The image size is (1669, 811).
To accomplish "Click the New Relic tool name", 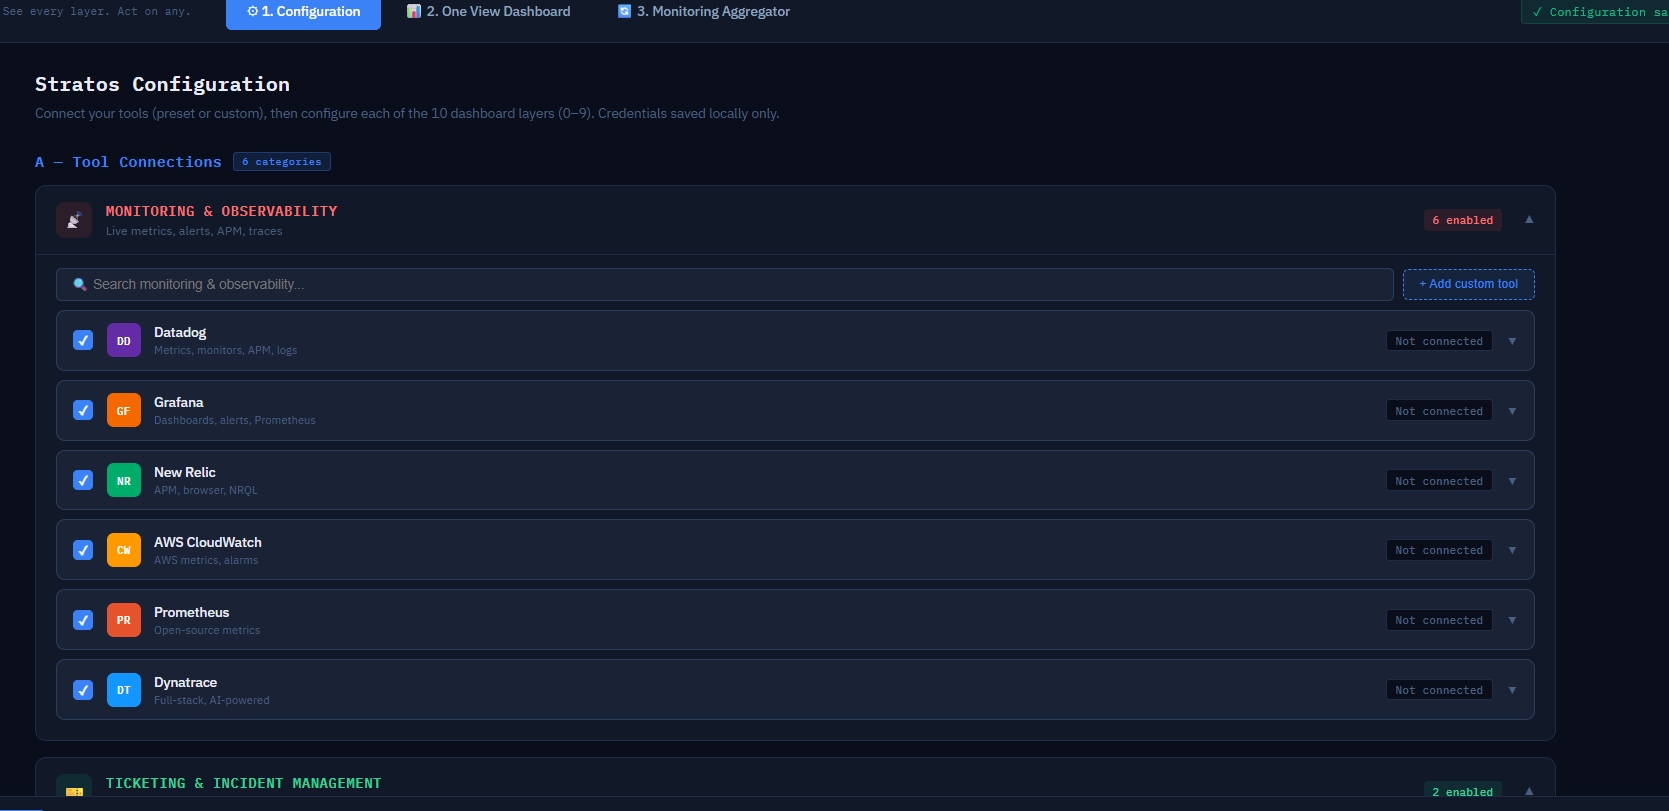I will tap(185, 472).
